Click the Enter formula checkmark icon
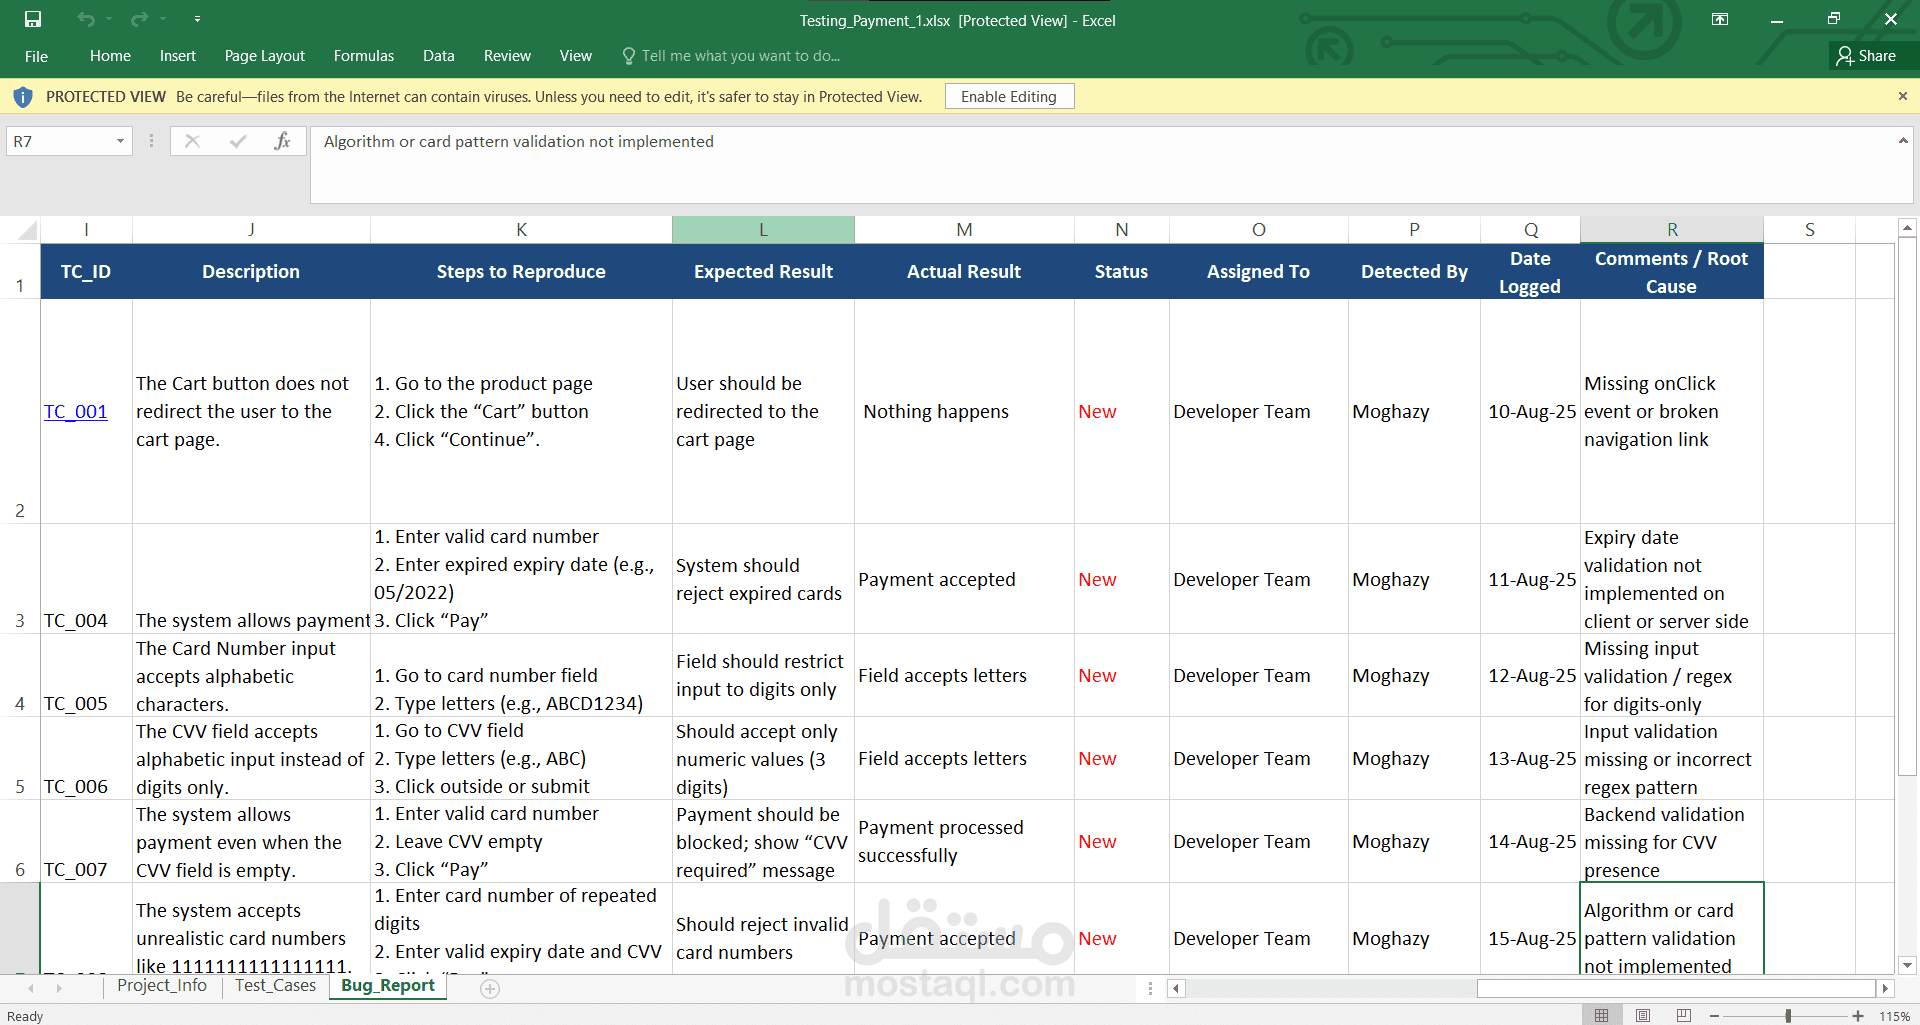Viewport: 1920px width, 1025px height. [x=238, y=141]
